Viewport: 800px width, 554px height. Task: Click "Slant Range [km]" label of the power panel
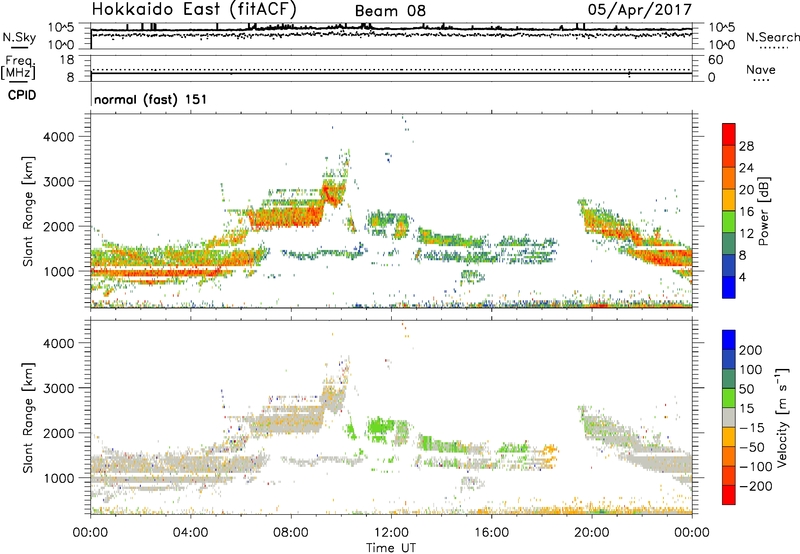(28, 211)
